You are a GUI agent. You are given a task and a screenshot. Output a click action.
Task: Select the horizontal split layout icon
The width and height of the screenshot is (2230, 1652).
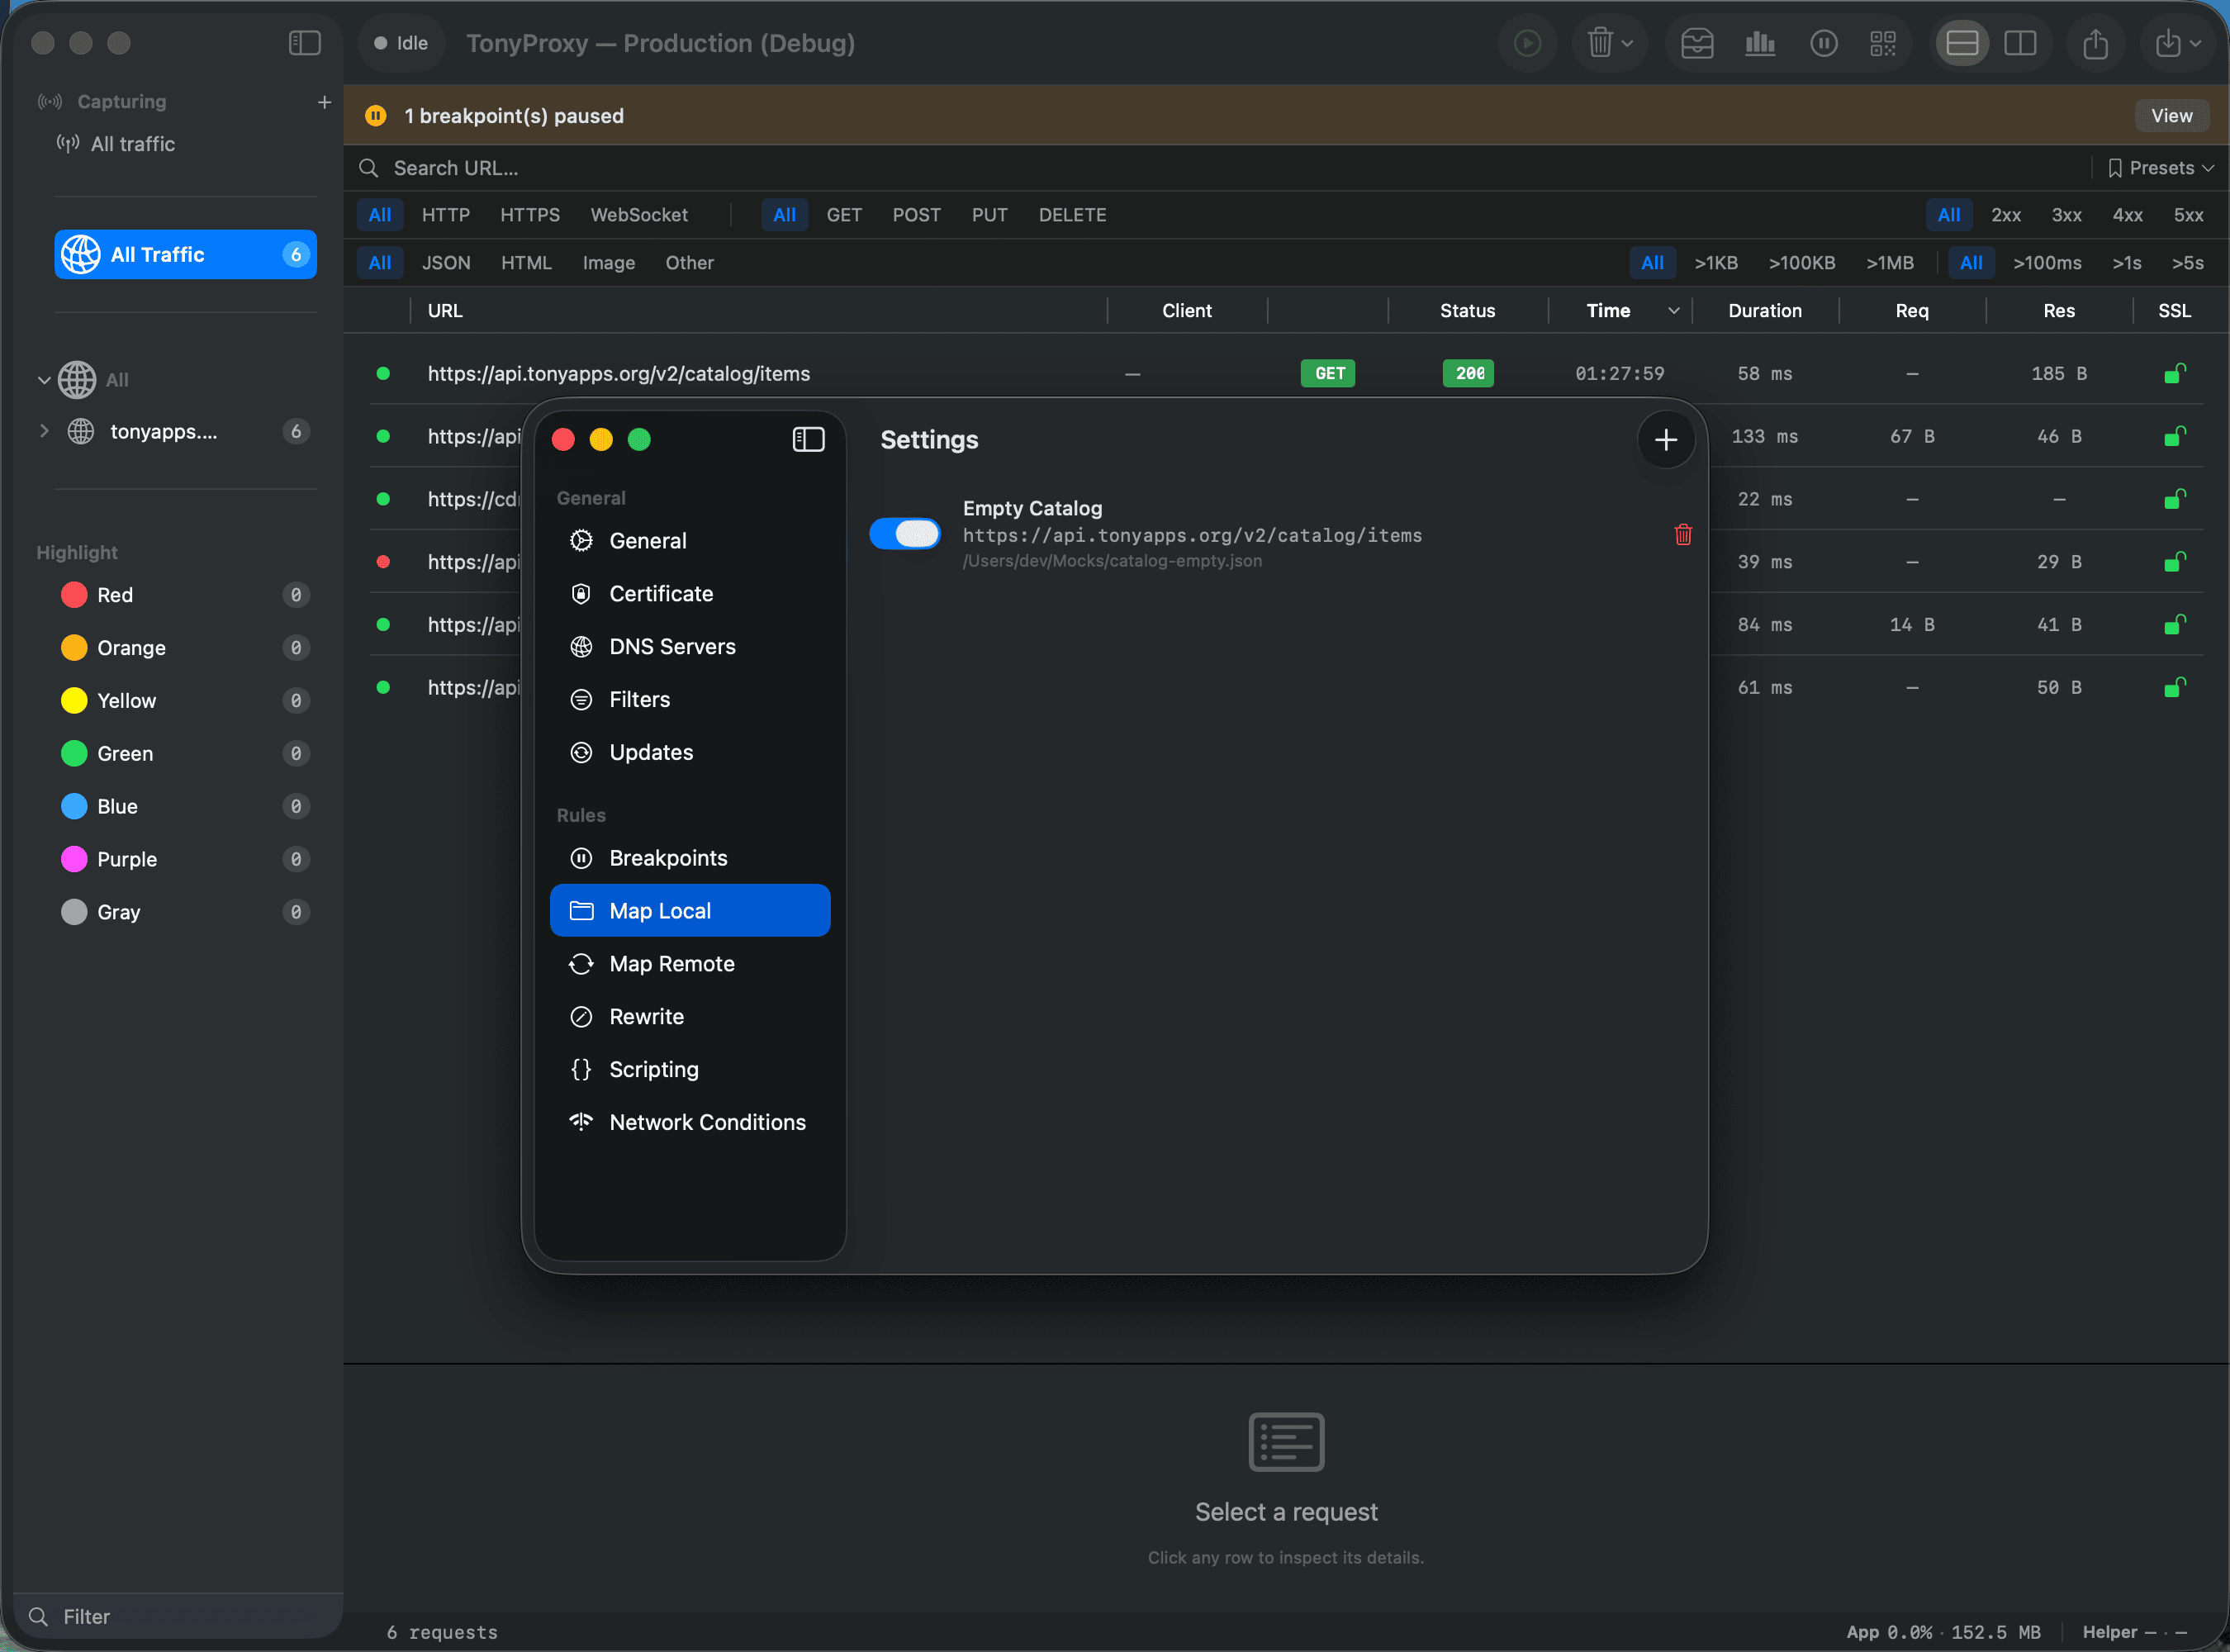click(x=1962, y=43)
